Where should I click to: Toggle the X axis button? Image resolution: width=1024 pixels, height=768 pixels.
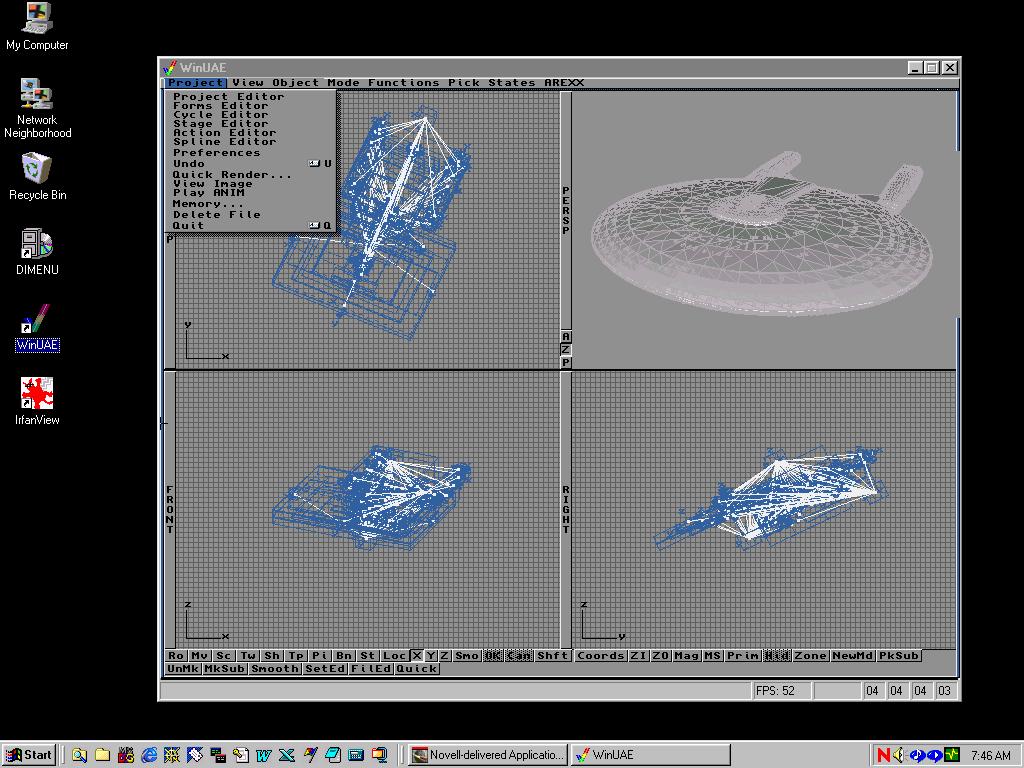(x=417, y=656)
